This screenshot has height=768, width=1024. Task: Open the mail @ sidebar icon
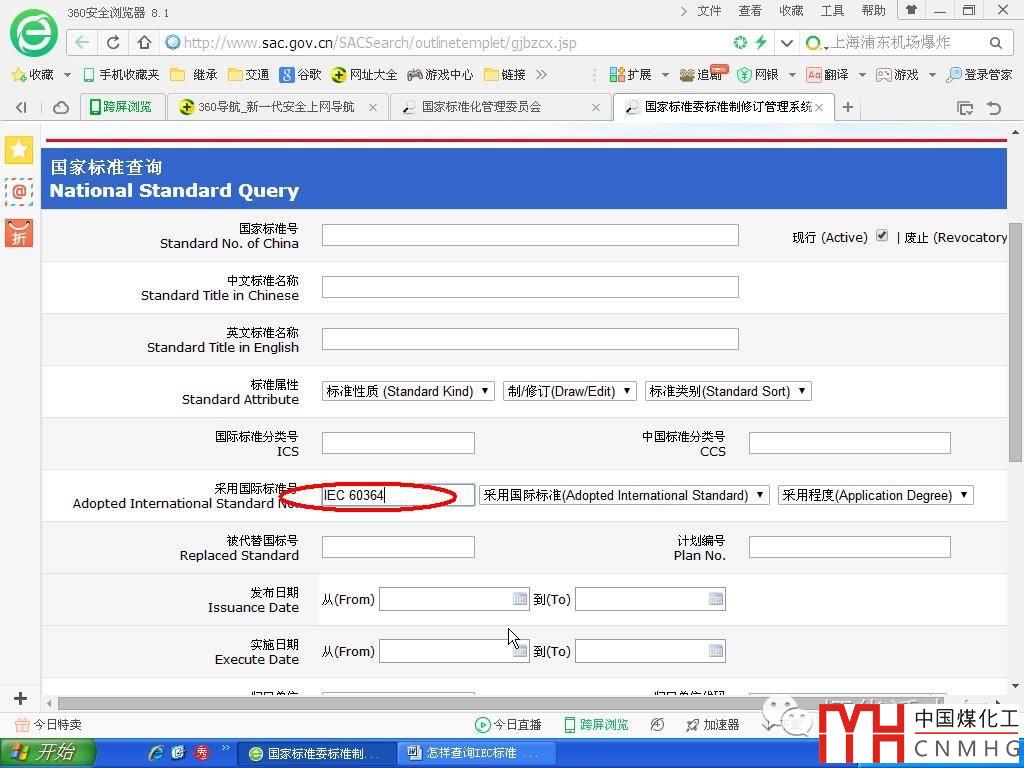[x=19, y=191]
